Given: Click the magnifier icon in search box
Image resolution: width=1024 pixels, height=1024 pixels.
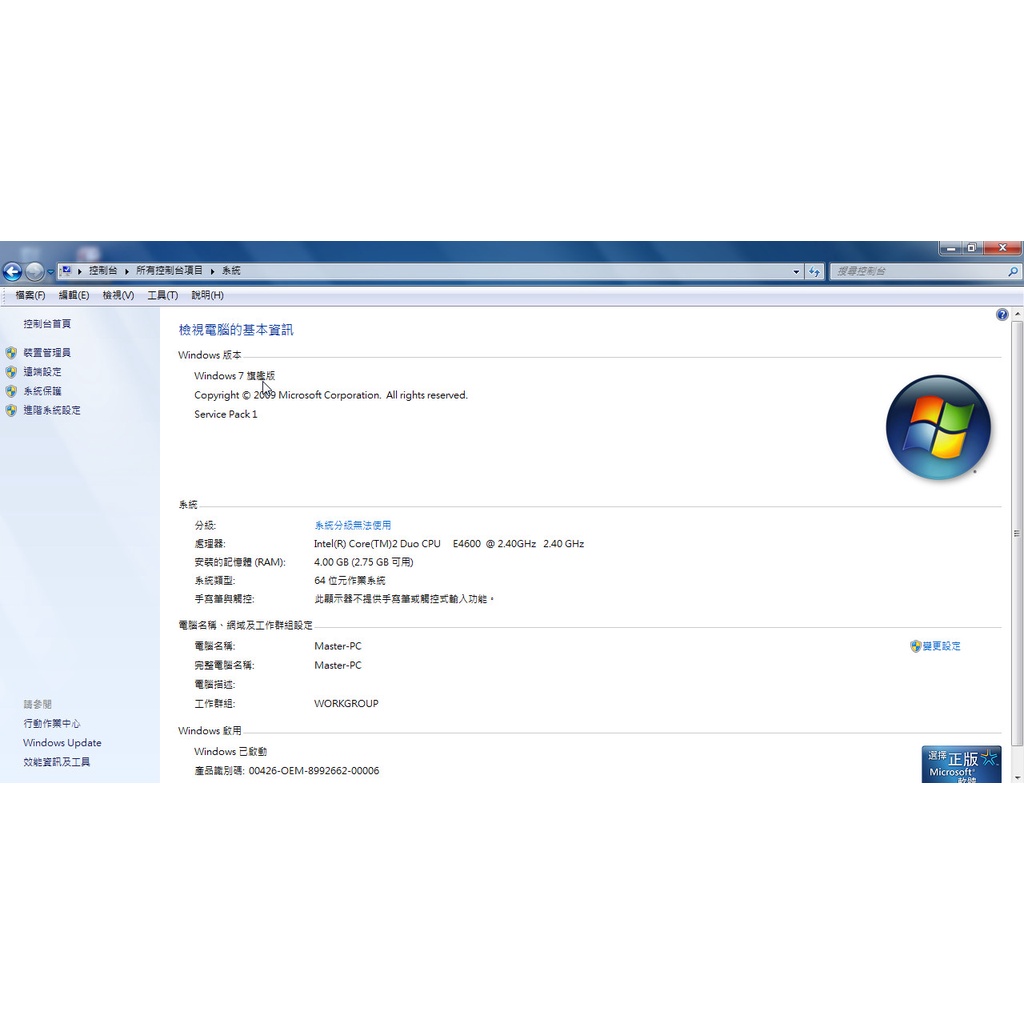Looking at the screenshot, I should 1012,271.
